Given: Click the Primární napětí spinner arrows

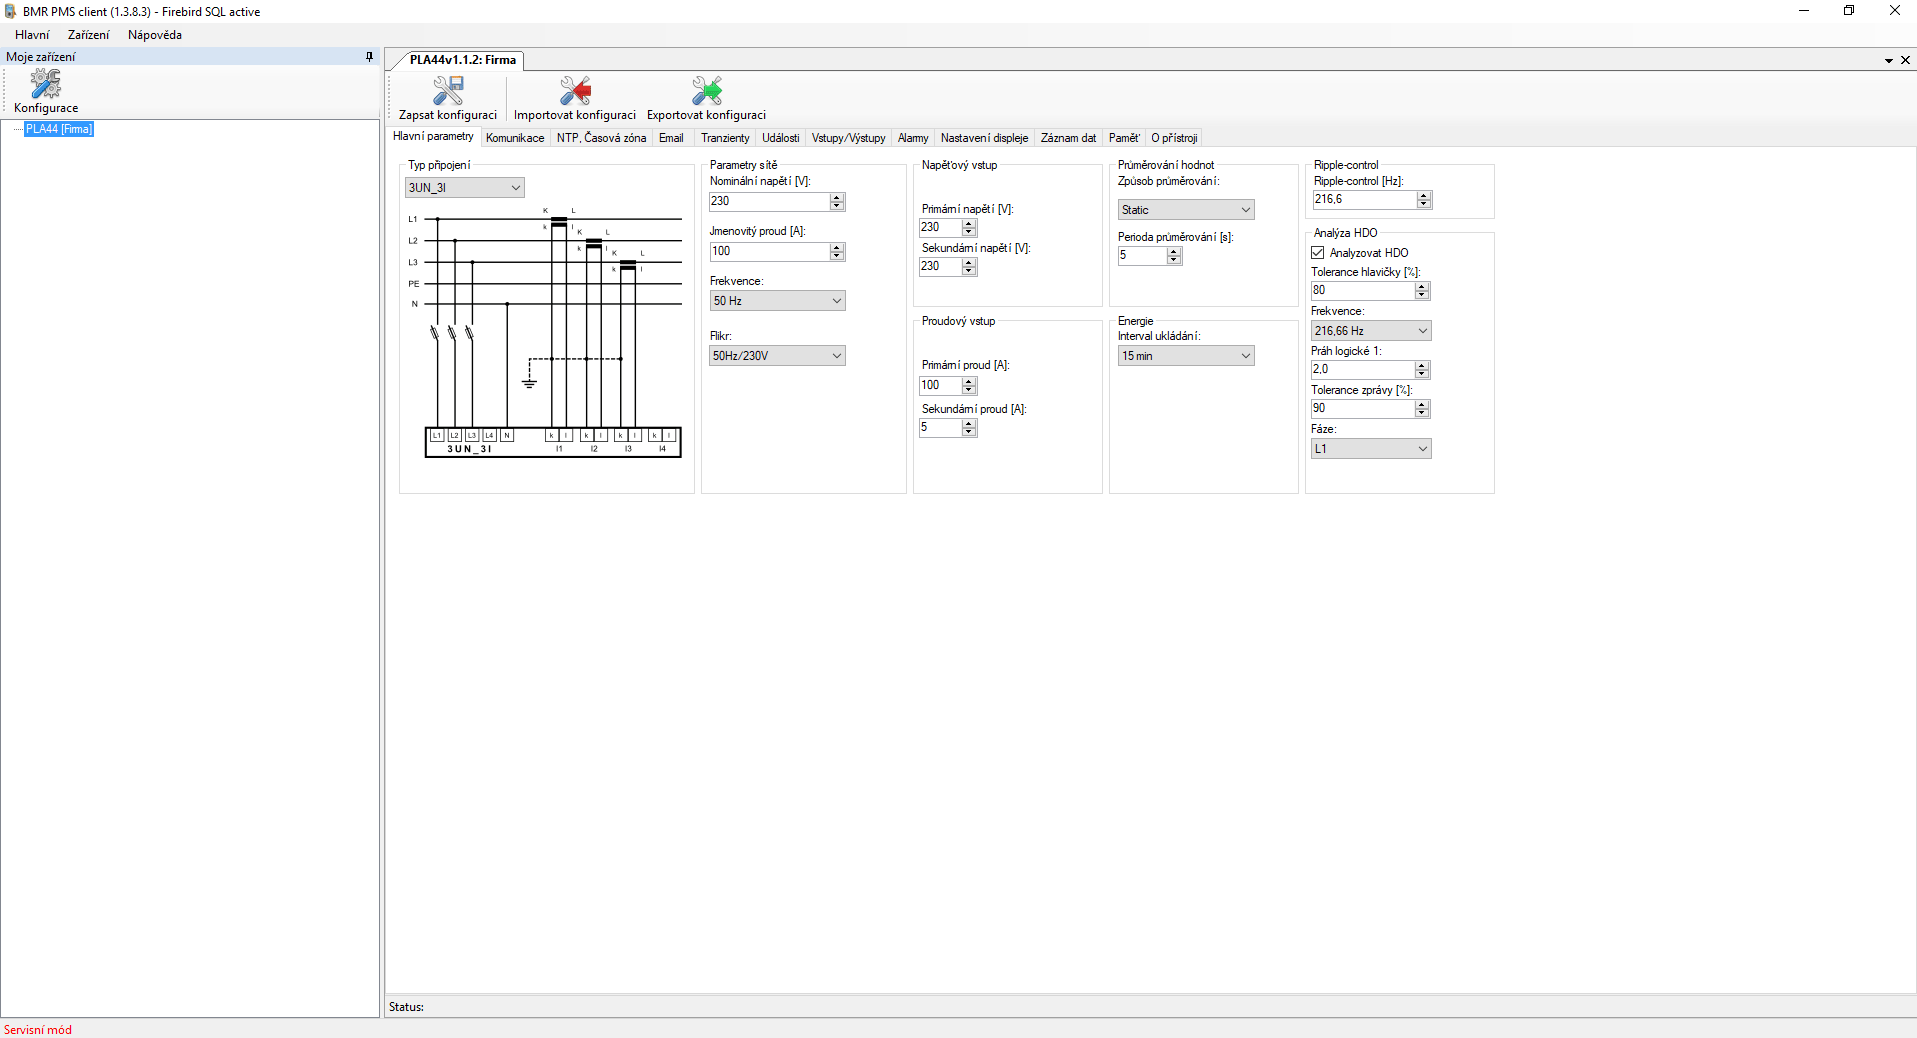Looking at the screenshot, I should pyautogui.click(x=969, y=228).
